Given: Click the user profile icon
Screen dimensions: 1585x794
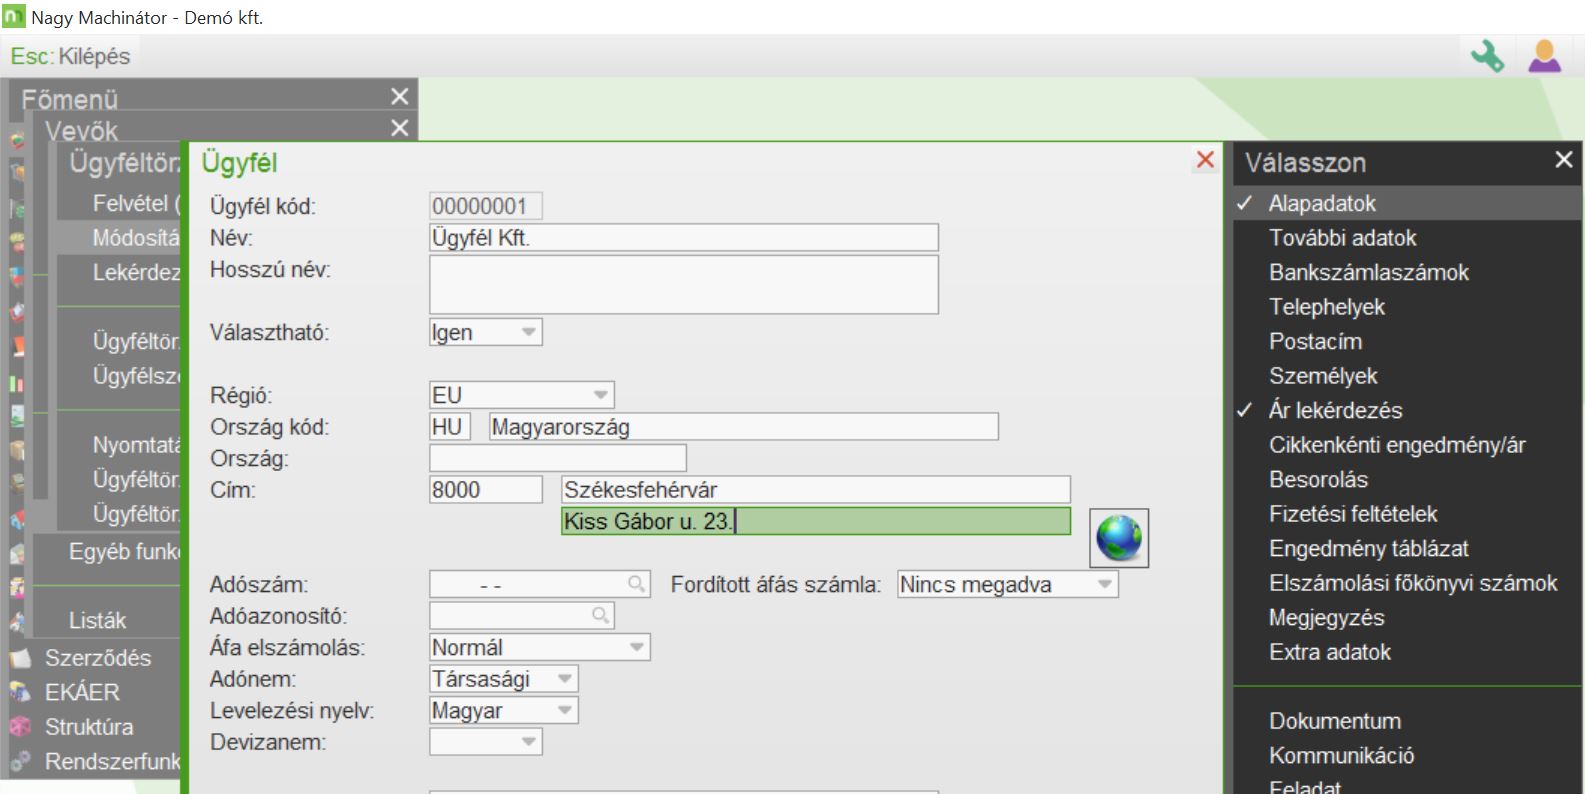Looking at the screenshot, I should pos(1544,56).
